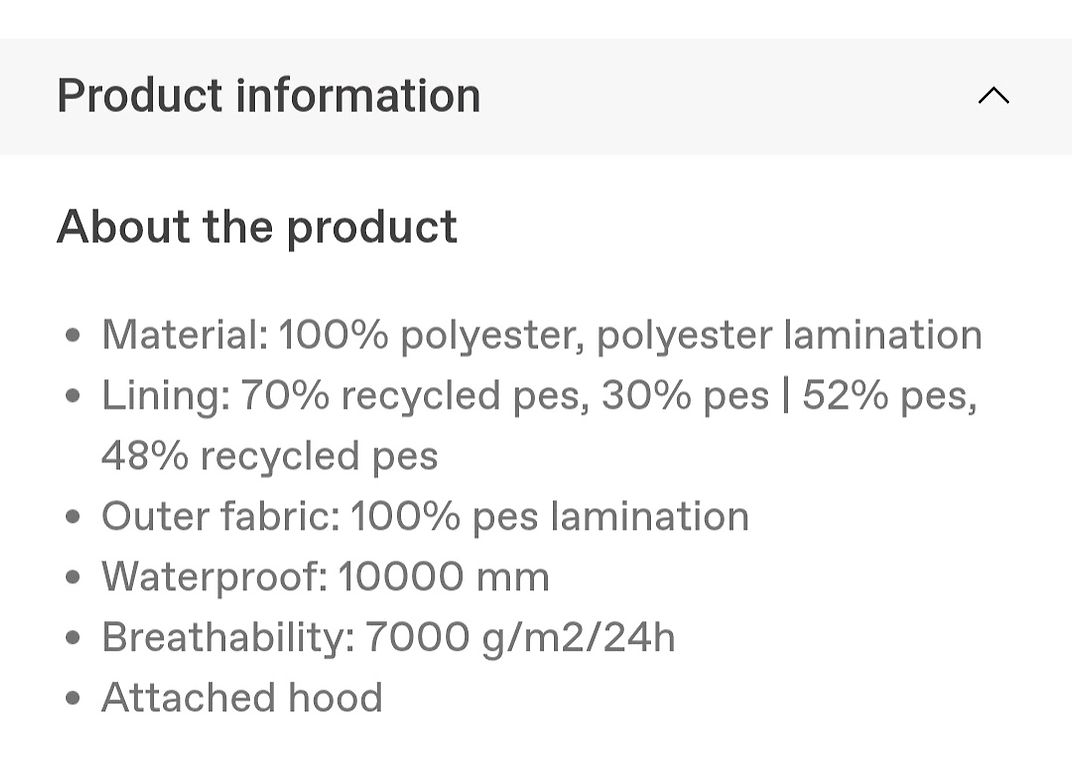Screen dimensions: 1072x768
Task: Click the word polyester lamination in Material
Action: point(790,336)
